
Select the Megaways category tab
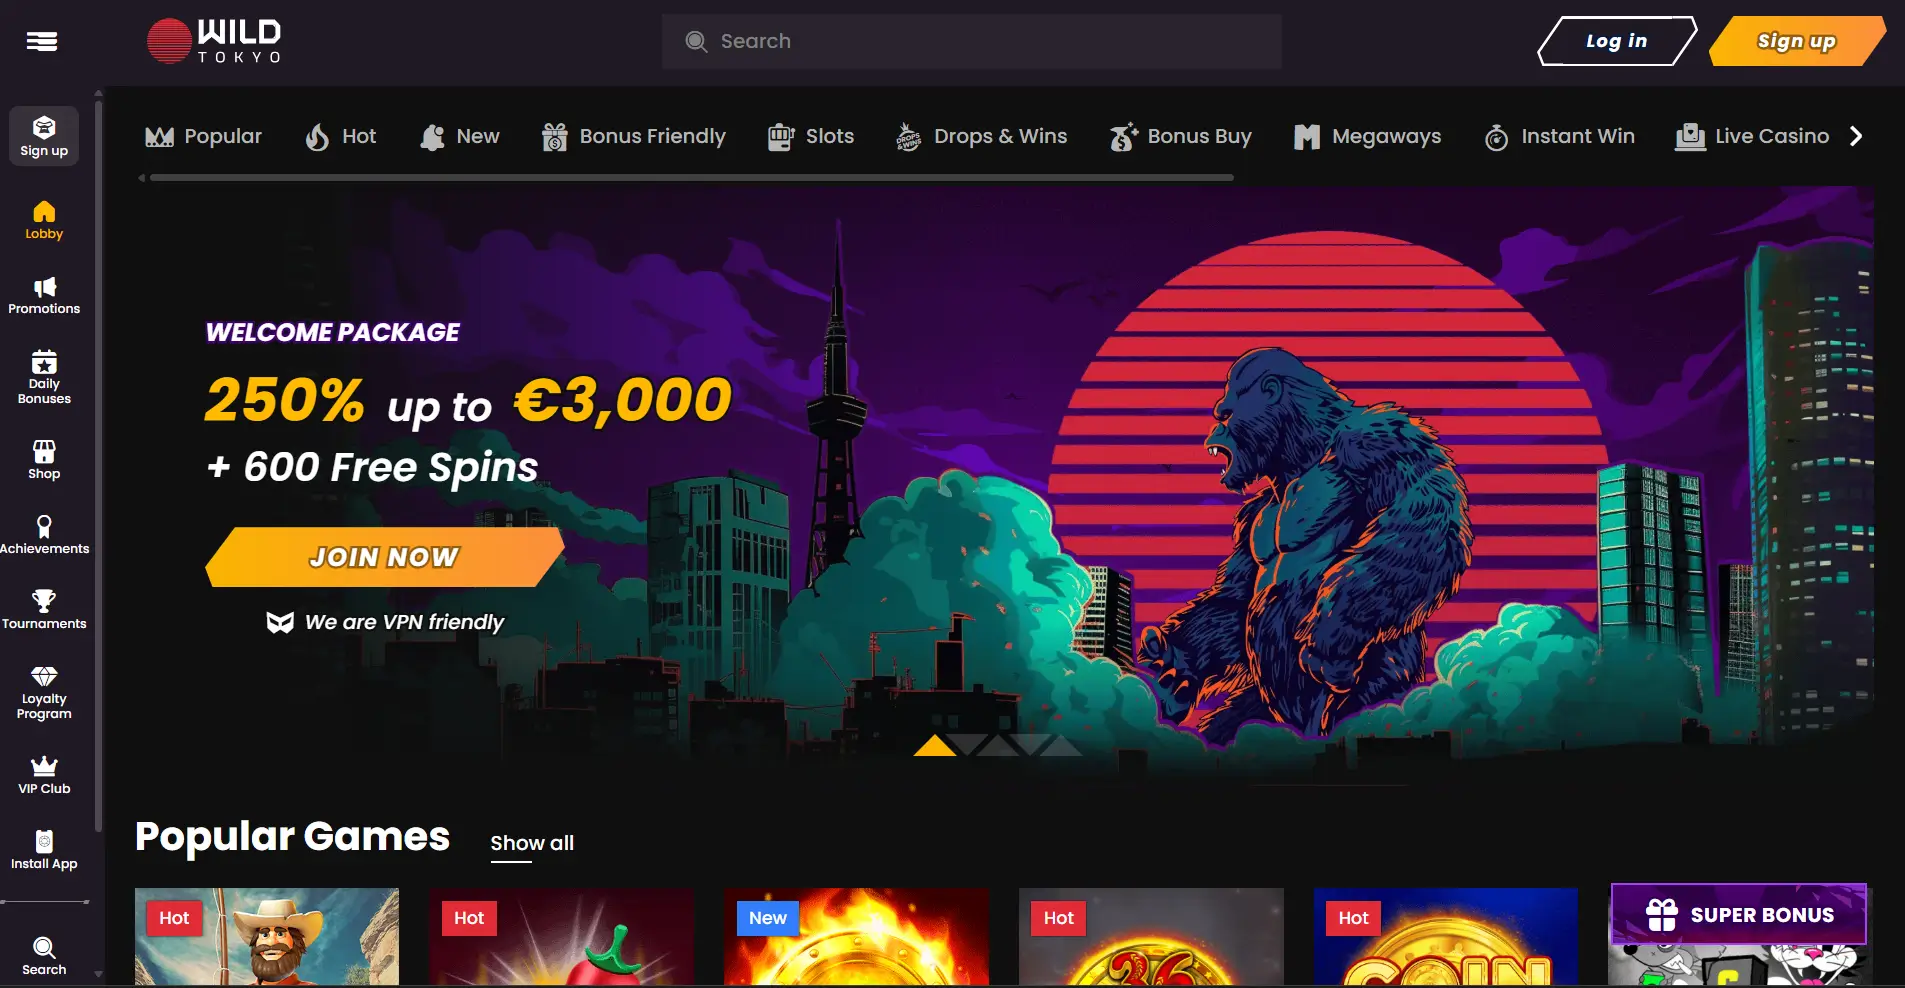point(1367,136)
